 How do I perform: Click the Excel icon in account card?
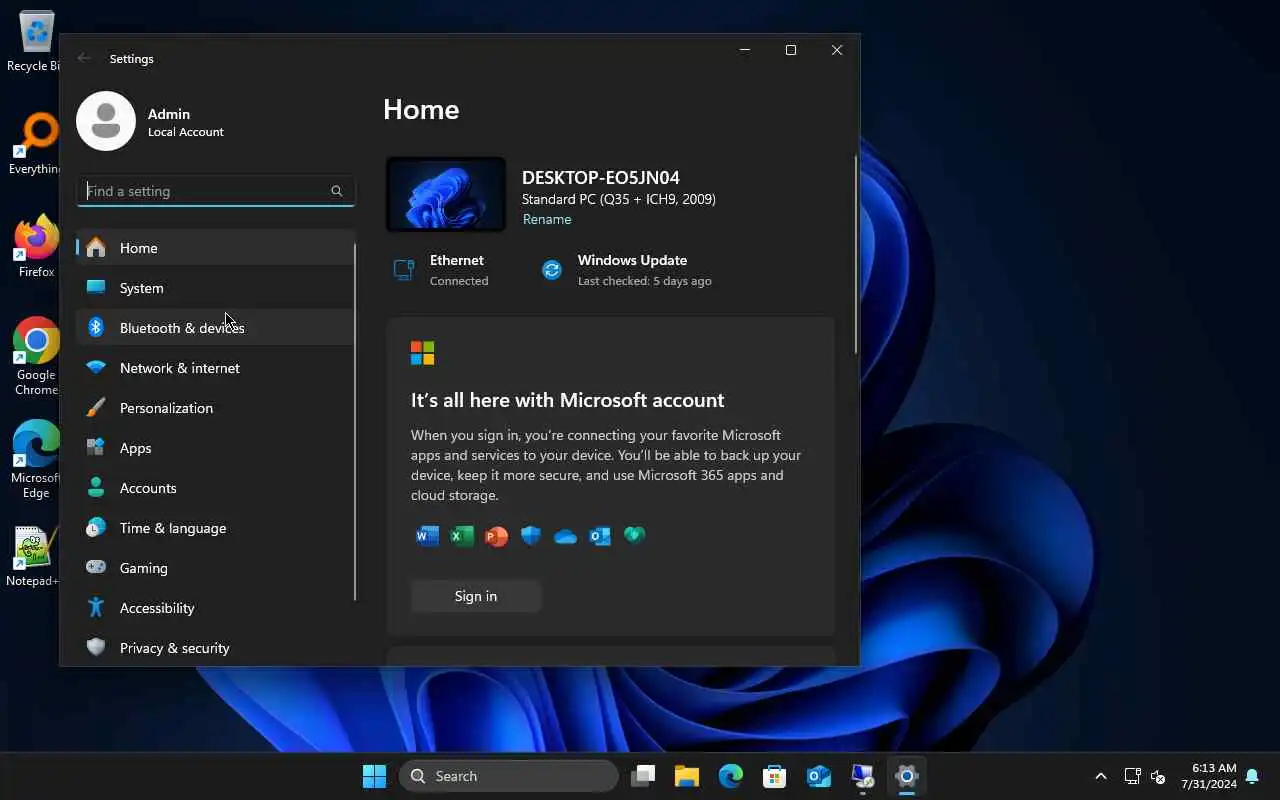coord(461,536)
